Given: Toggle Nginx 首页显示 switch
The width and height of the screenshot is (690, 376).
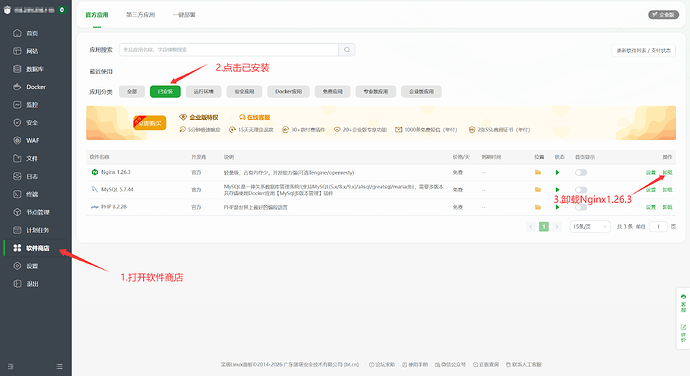Looking at the screenshot, I should (581, 173).
